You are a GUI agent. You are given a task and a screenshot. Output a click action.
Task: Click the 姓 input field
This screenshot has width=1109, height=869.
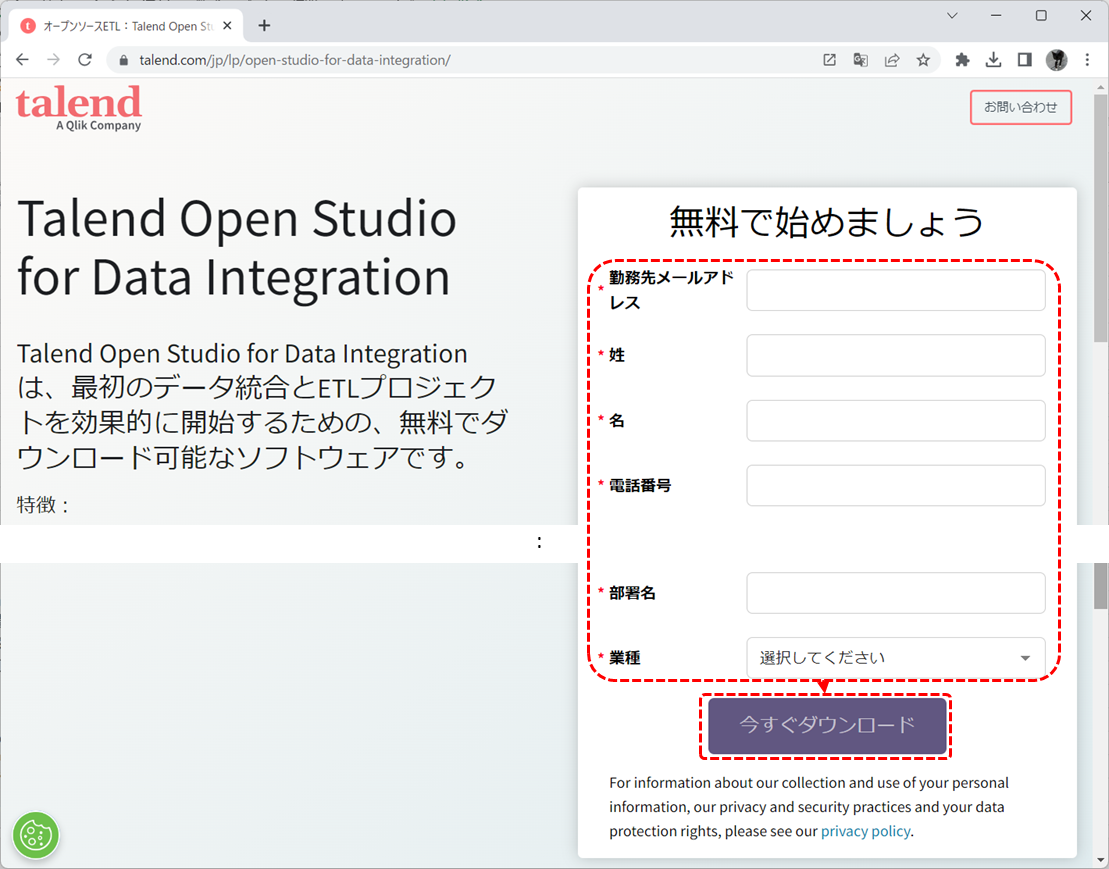(895, 355)
